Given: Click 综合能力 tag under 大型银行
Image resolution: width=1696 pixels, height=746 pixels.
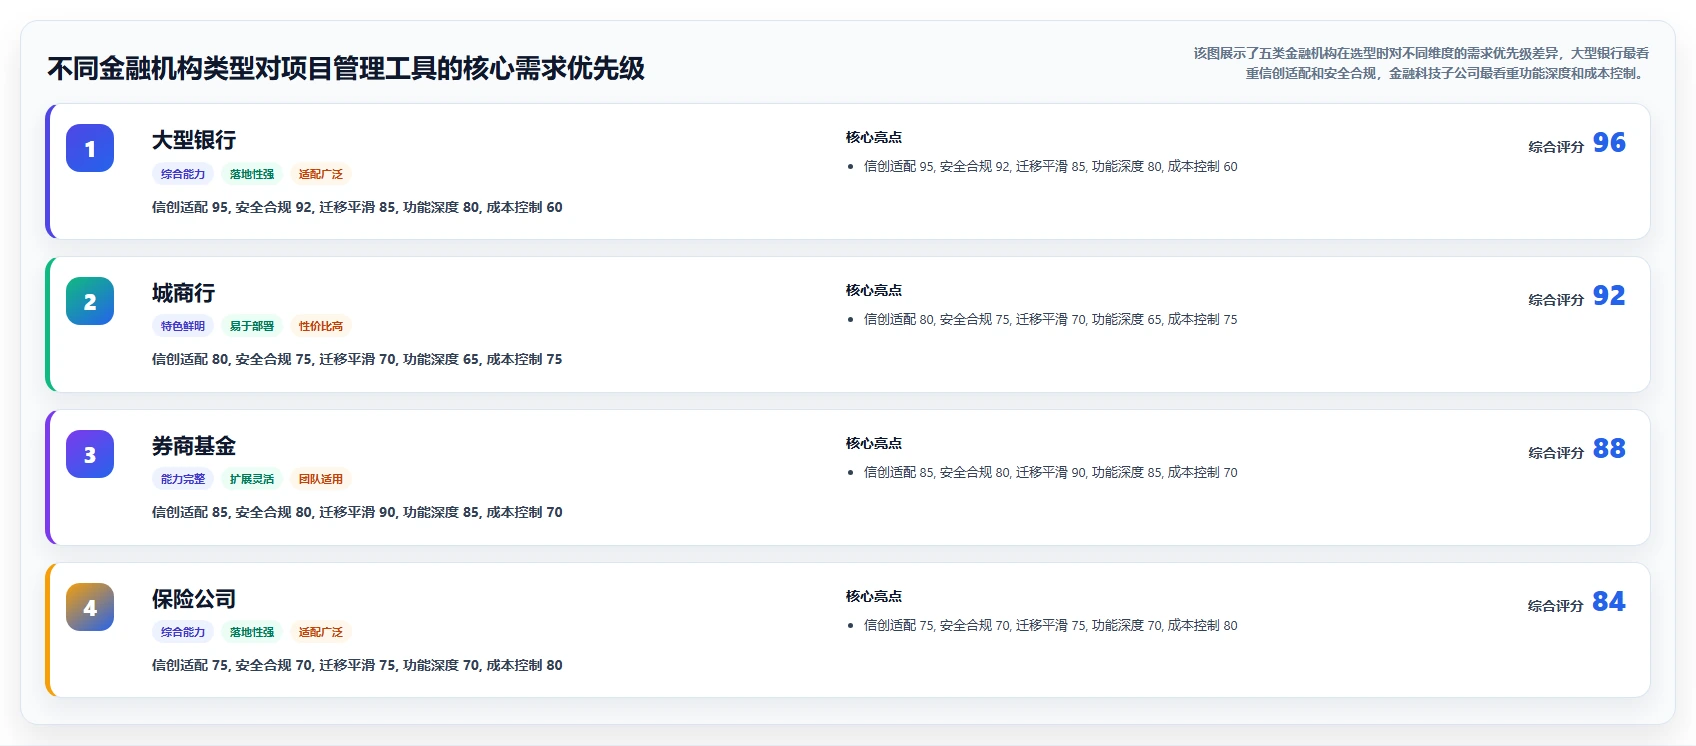Looking at the screenshot, I should [x=183, y=174].
